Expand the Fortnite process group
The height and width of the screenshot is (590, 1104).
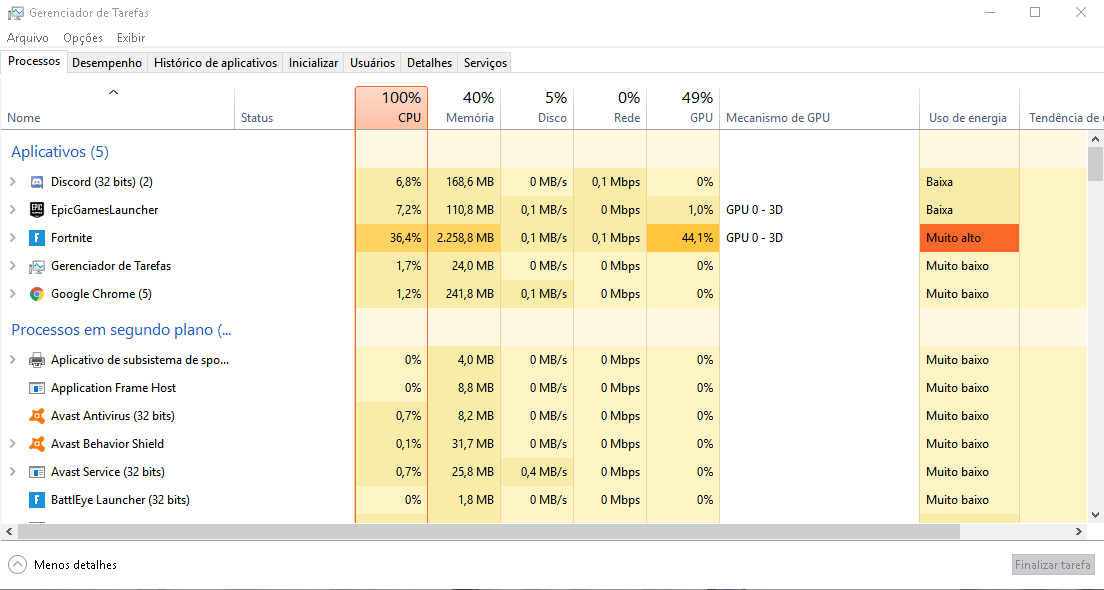tap(13, 238)
